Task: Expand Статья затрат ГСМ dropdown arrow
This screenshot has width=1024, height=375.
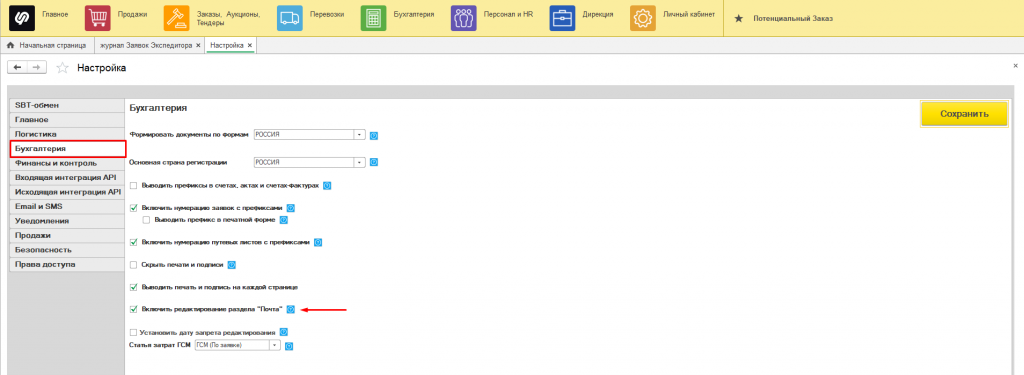Action: coord(275,345)
